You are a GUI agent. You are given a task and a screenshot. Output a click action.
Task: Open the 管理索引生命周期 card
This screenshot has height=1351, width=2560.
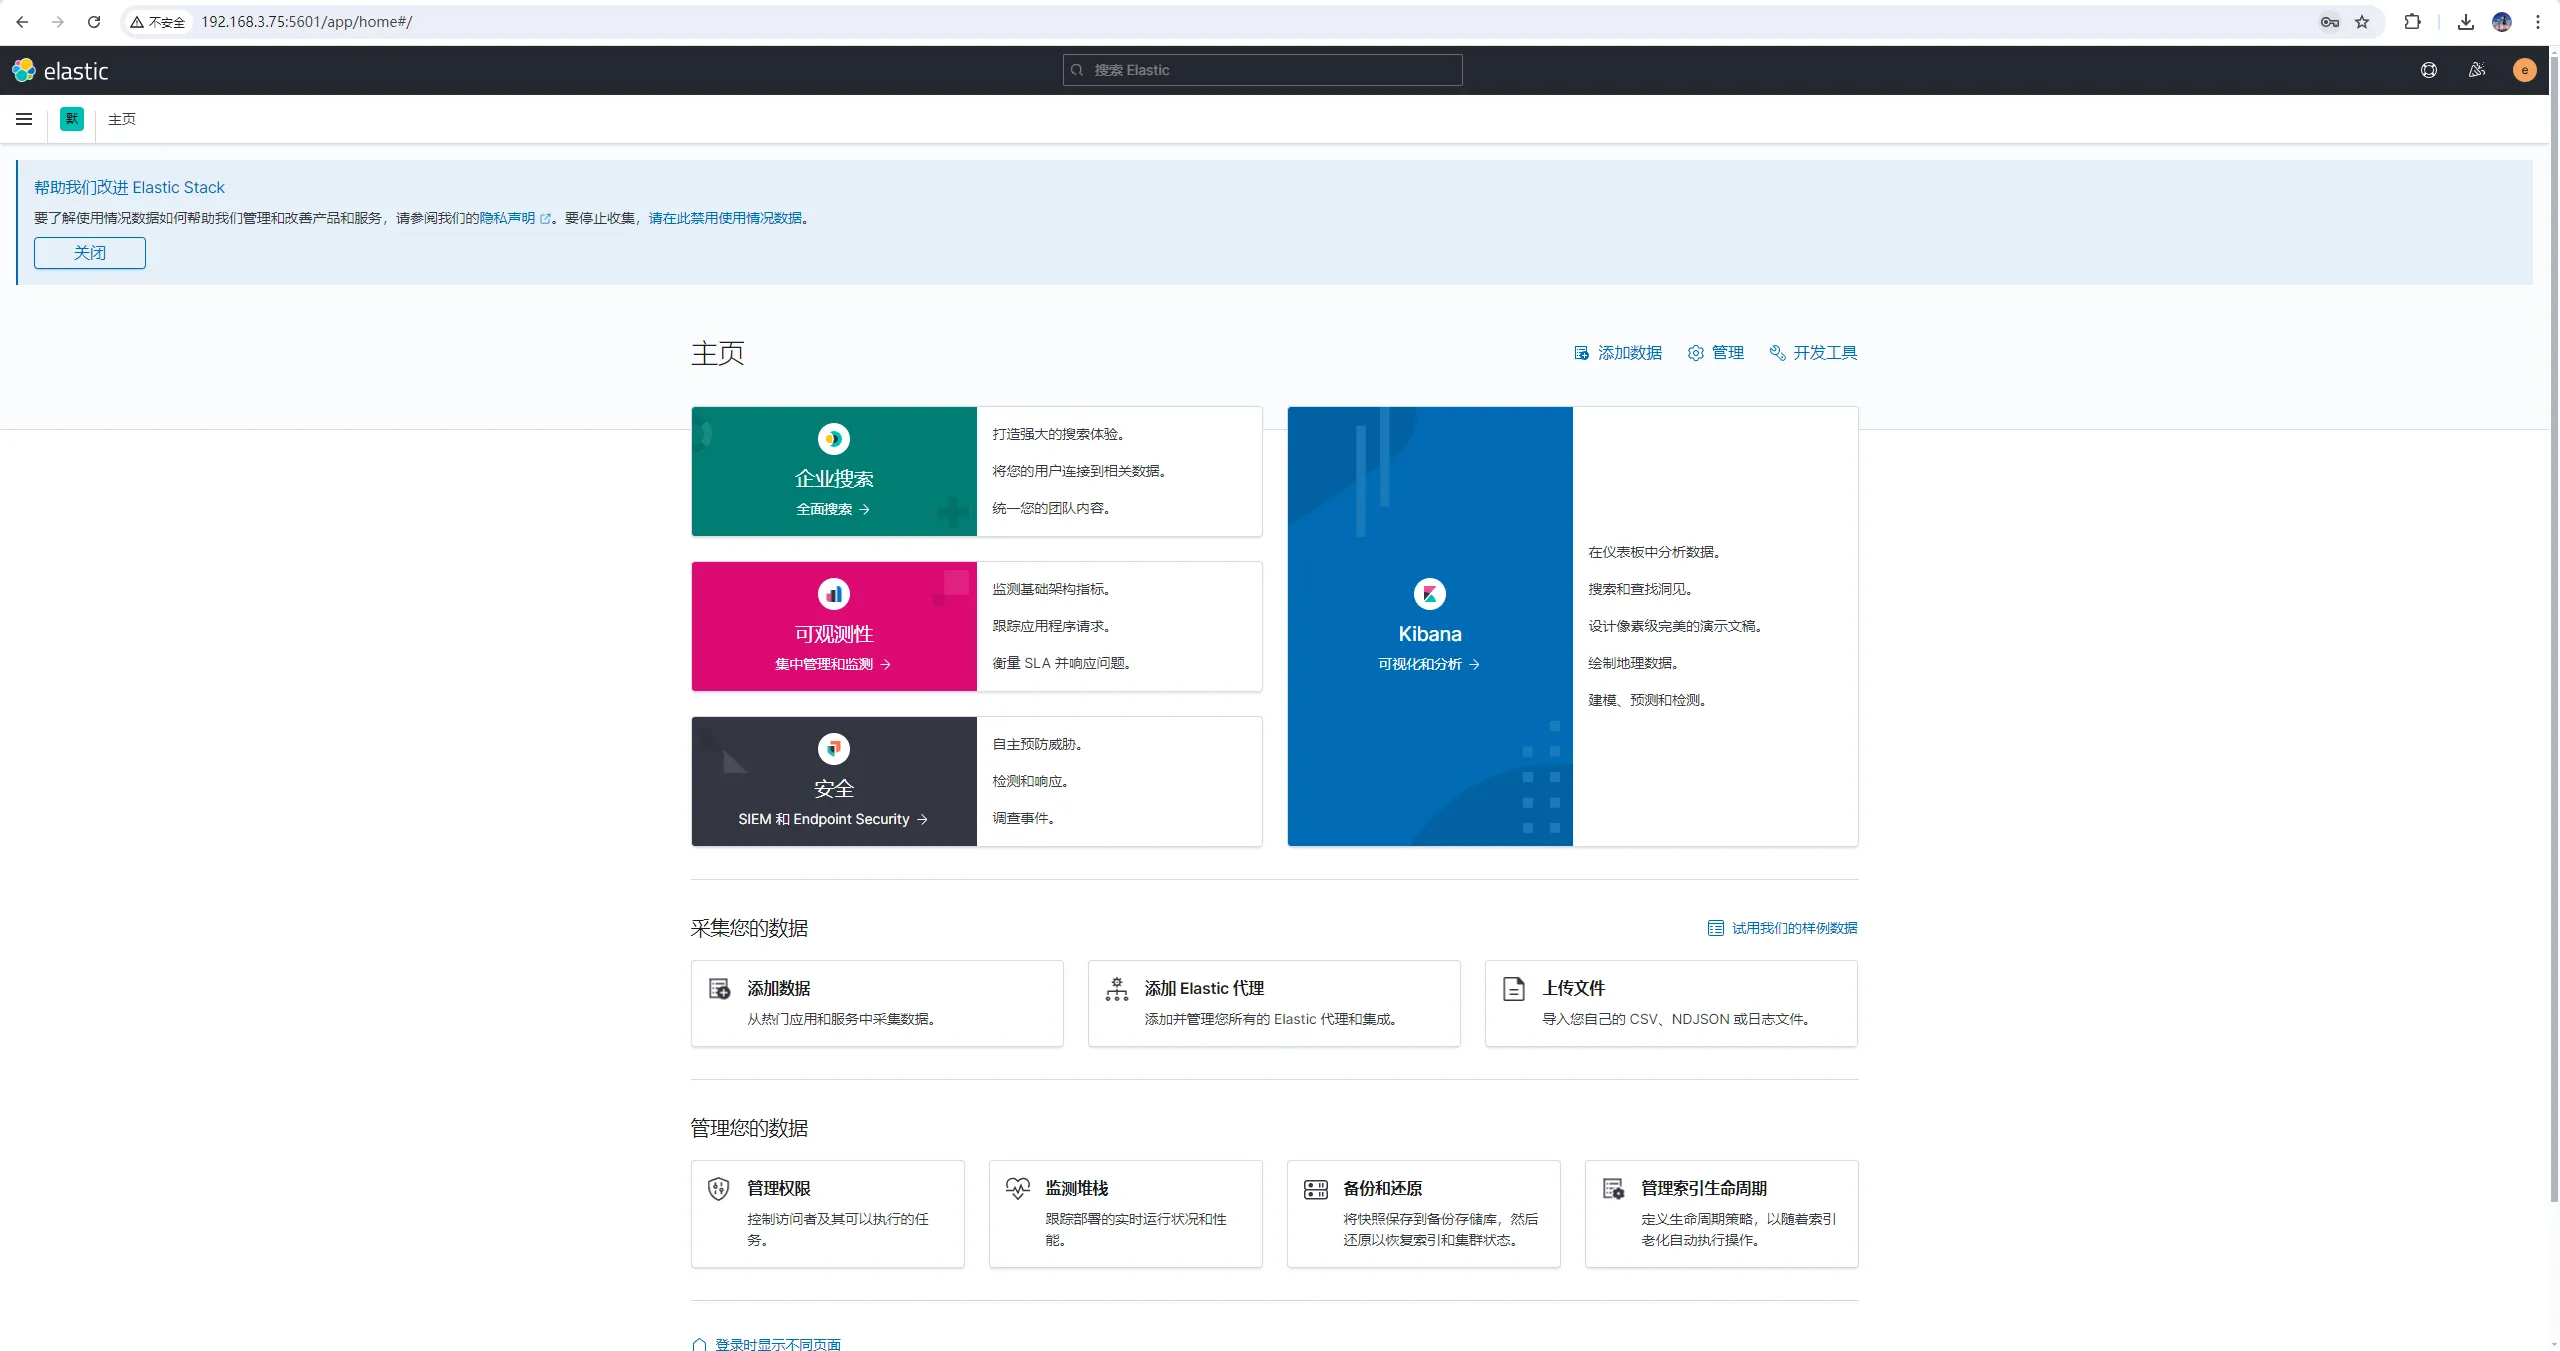[x=1722, y=1214]
